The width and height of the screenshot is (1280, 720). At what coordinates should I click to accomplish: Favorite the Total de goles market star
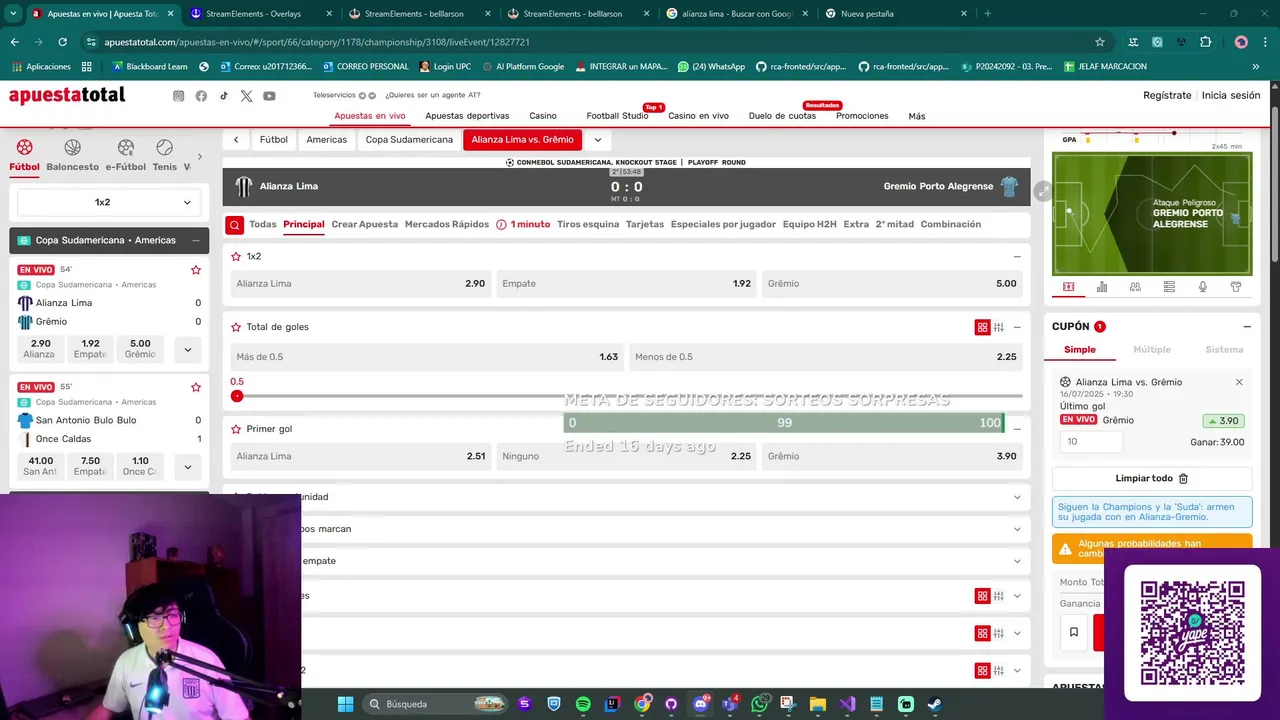[236, 327]
